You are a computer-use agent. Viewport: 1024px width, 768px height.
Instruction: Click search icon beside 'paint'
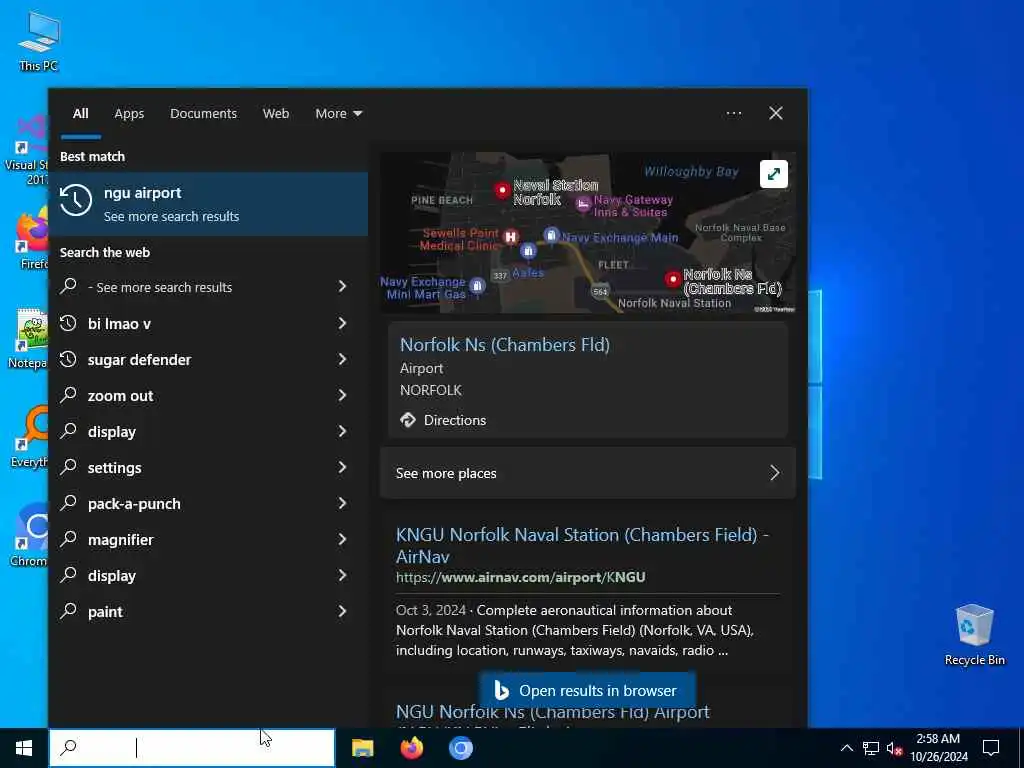click(69, 611)
